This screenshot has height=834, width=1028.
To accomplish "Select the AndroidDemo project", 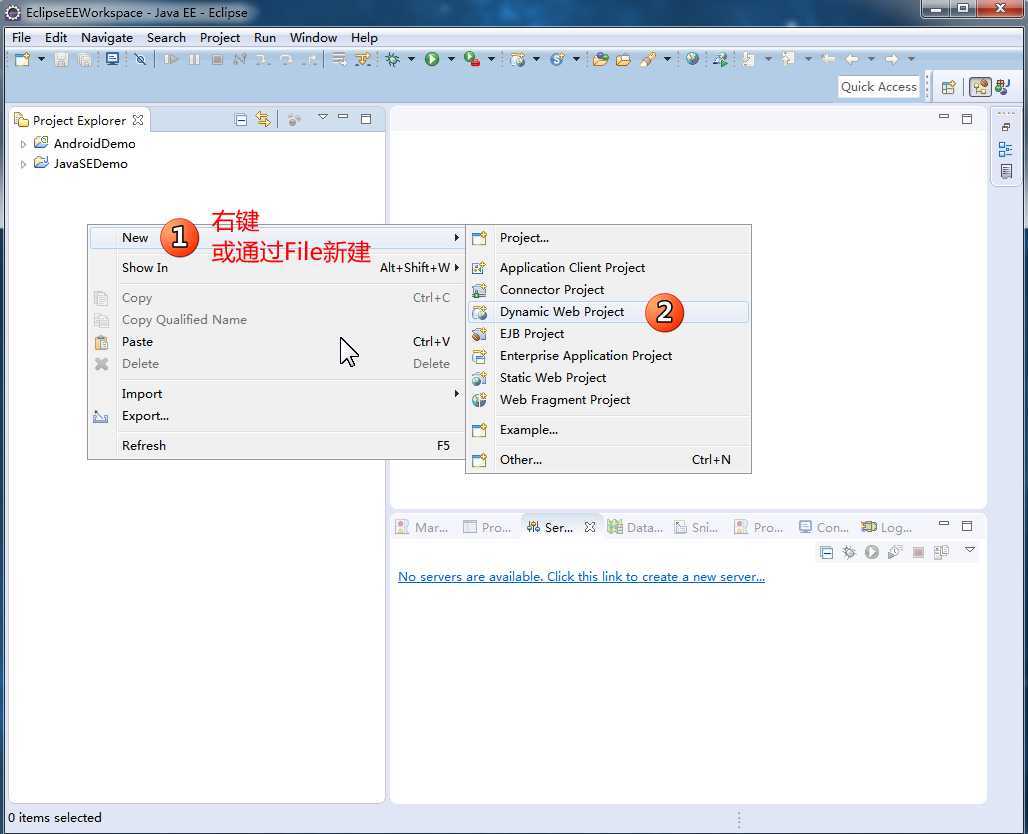I will (94, 144).
